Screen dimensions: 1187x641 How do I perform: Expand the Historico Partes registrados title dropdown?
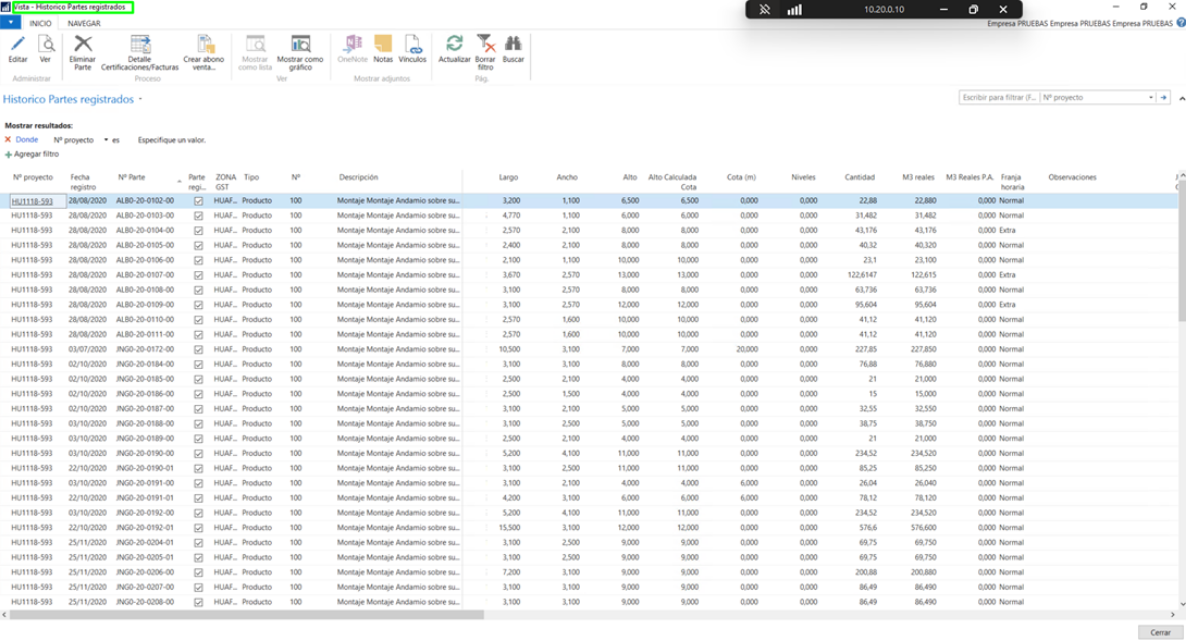140,100
